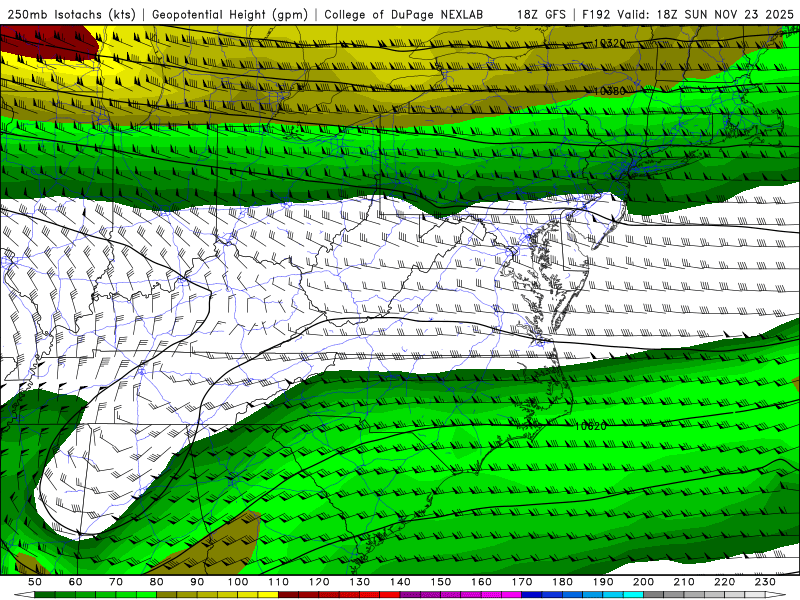Click the 220 kts legend label
Screen dimensions: 800x600
coord(724,582)
